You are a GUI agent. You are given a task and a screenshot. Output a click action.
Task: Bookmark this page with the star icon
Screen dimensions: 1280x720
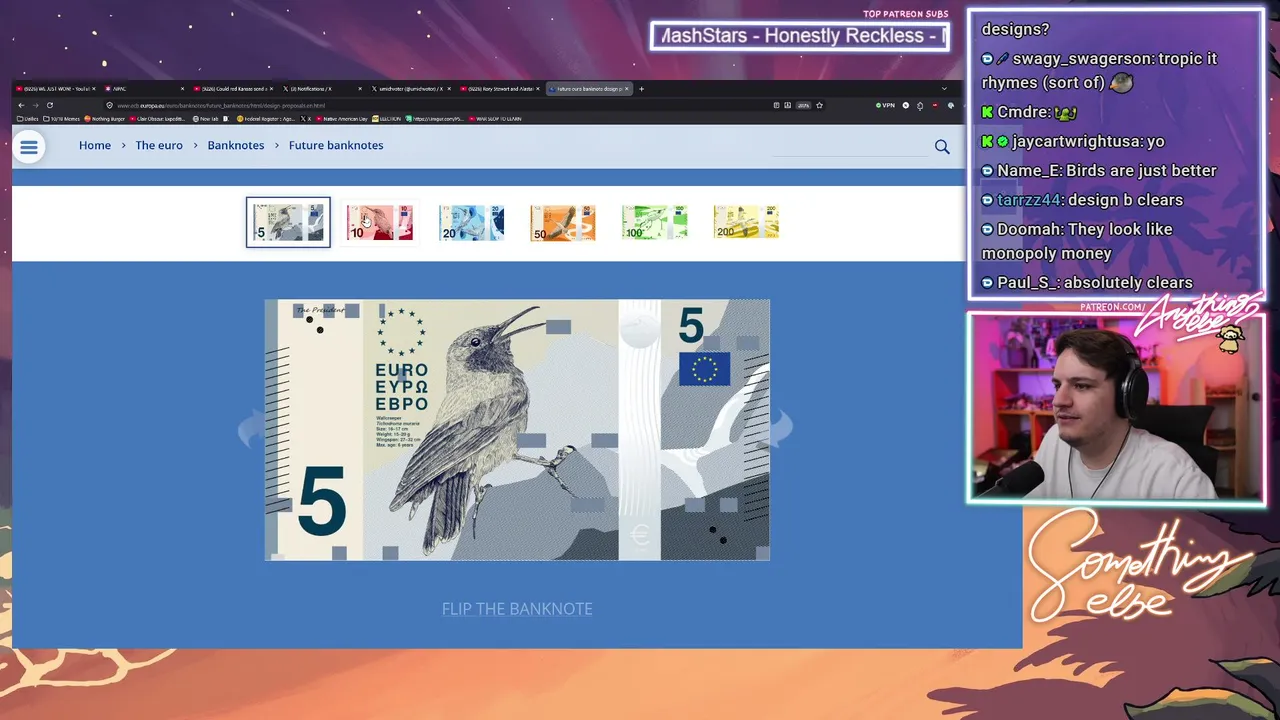tap(819, 105)
